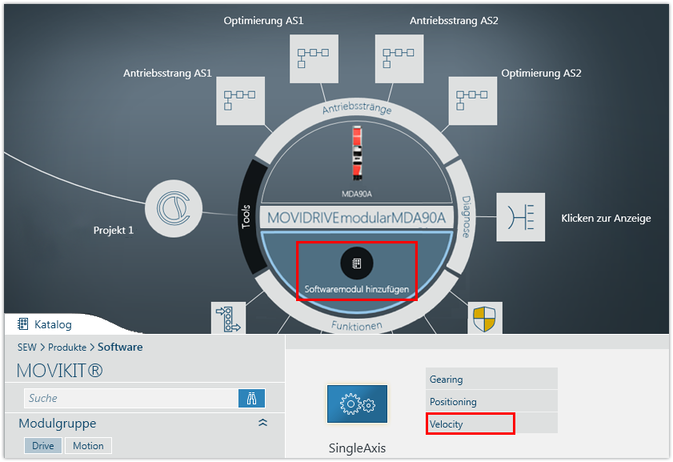Open the function icon with the arrow
The width and height of the screenshot is (673, 462).
point(228,320)
